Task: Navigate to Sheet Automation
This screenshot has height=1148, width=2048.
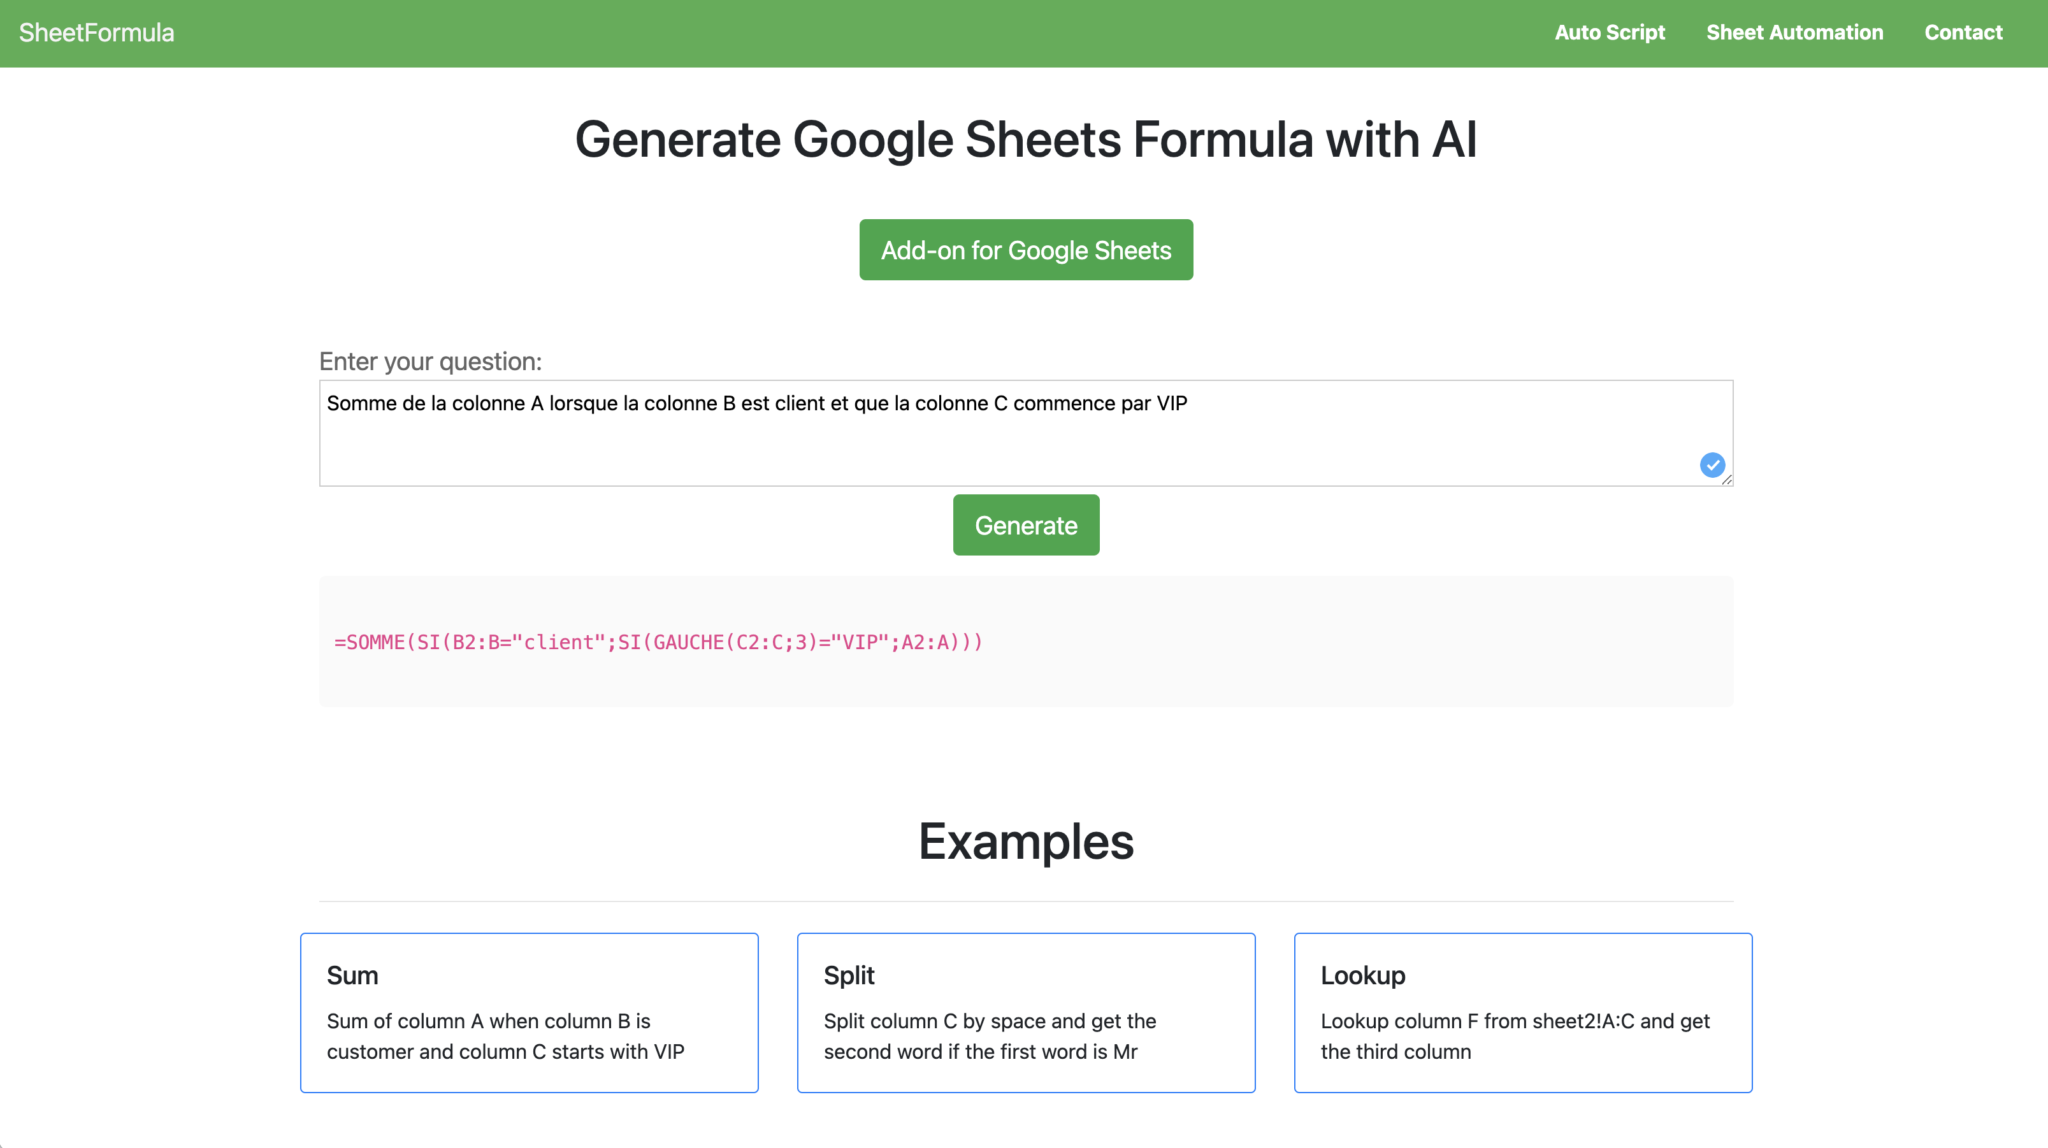Action: tap(1794, 32)
